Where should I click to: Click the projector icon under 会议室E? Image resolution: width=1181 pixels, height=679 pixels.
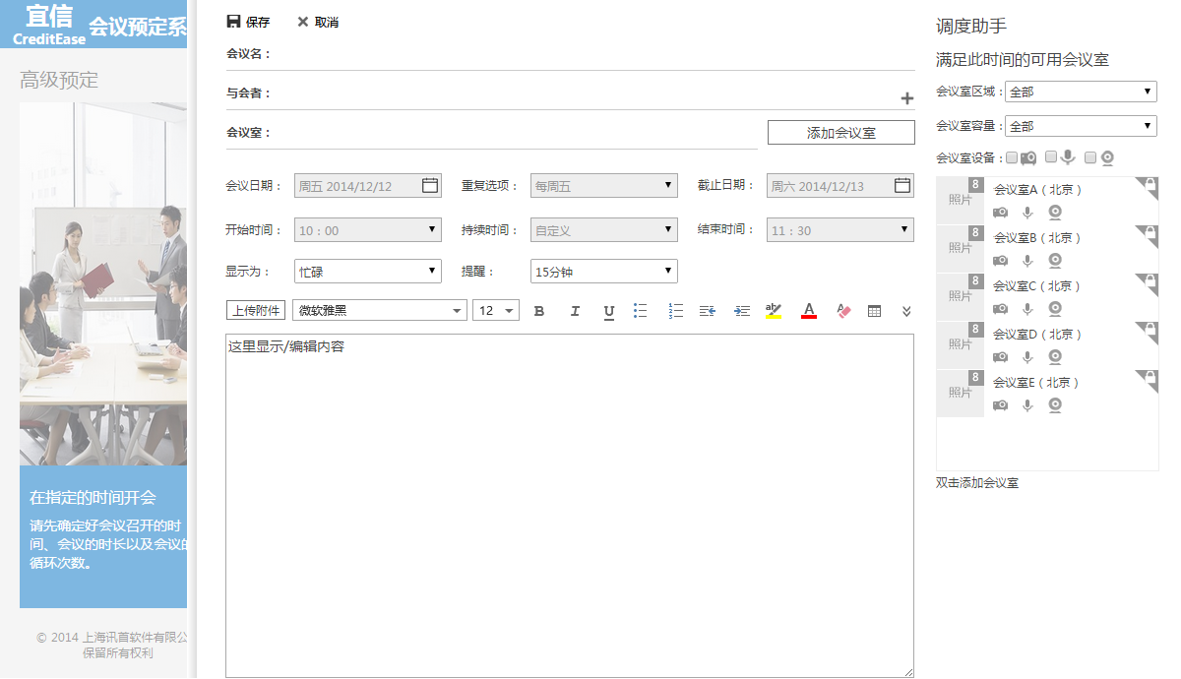tap(1000, 405)
